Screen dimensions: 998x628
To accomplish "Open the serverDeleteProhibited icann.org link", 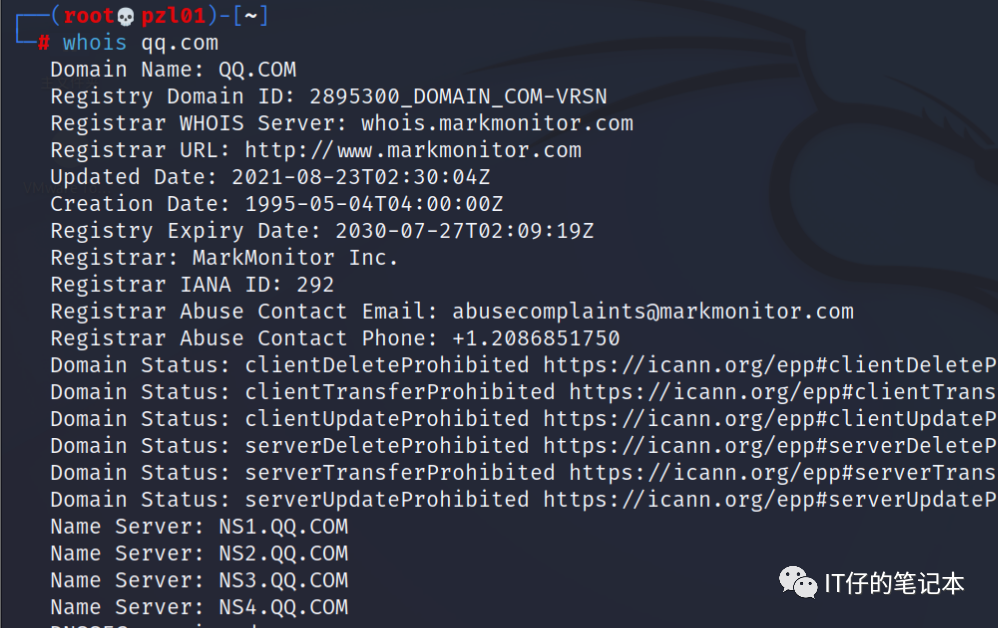I will pyautogui.click(x=770, y=446).
